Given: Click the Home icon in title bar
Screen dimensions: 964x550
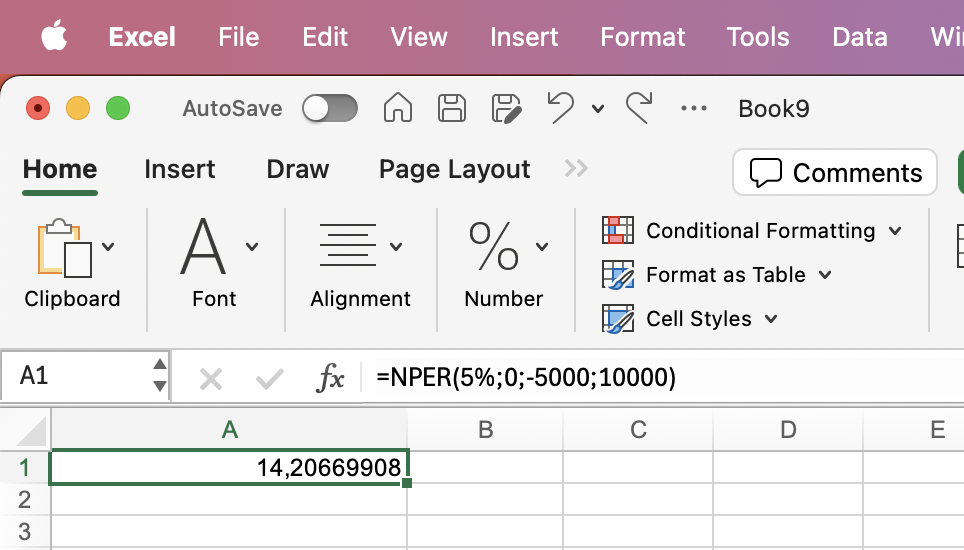Looking at the screenshot, I should pyautogui.click(x=398, y=108).
